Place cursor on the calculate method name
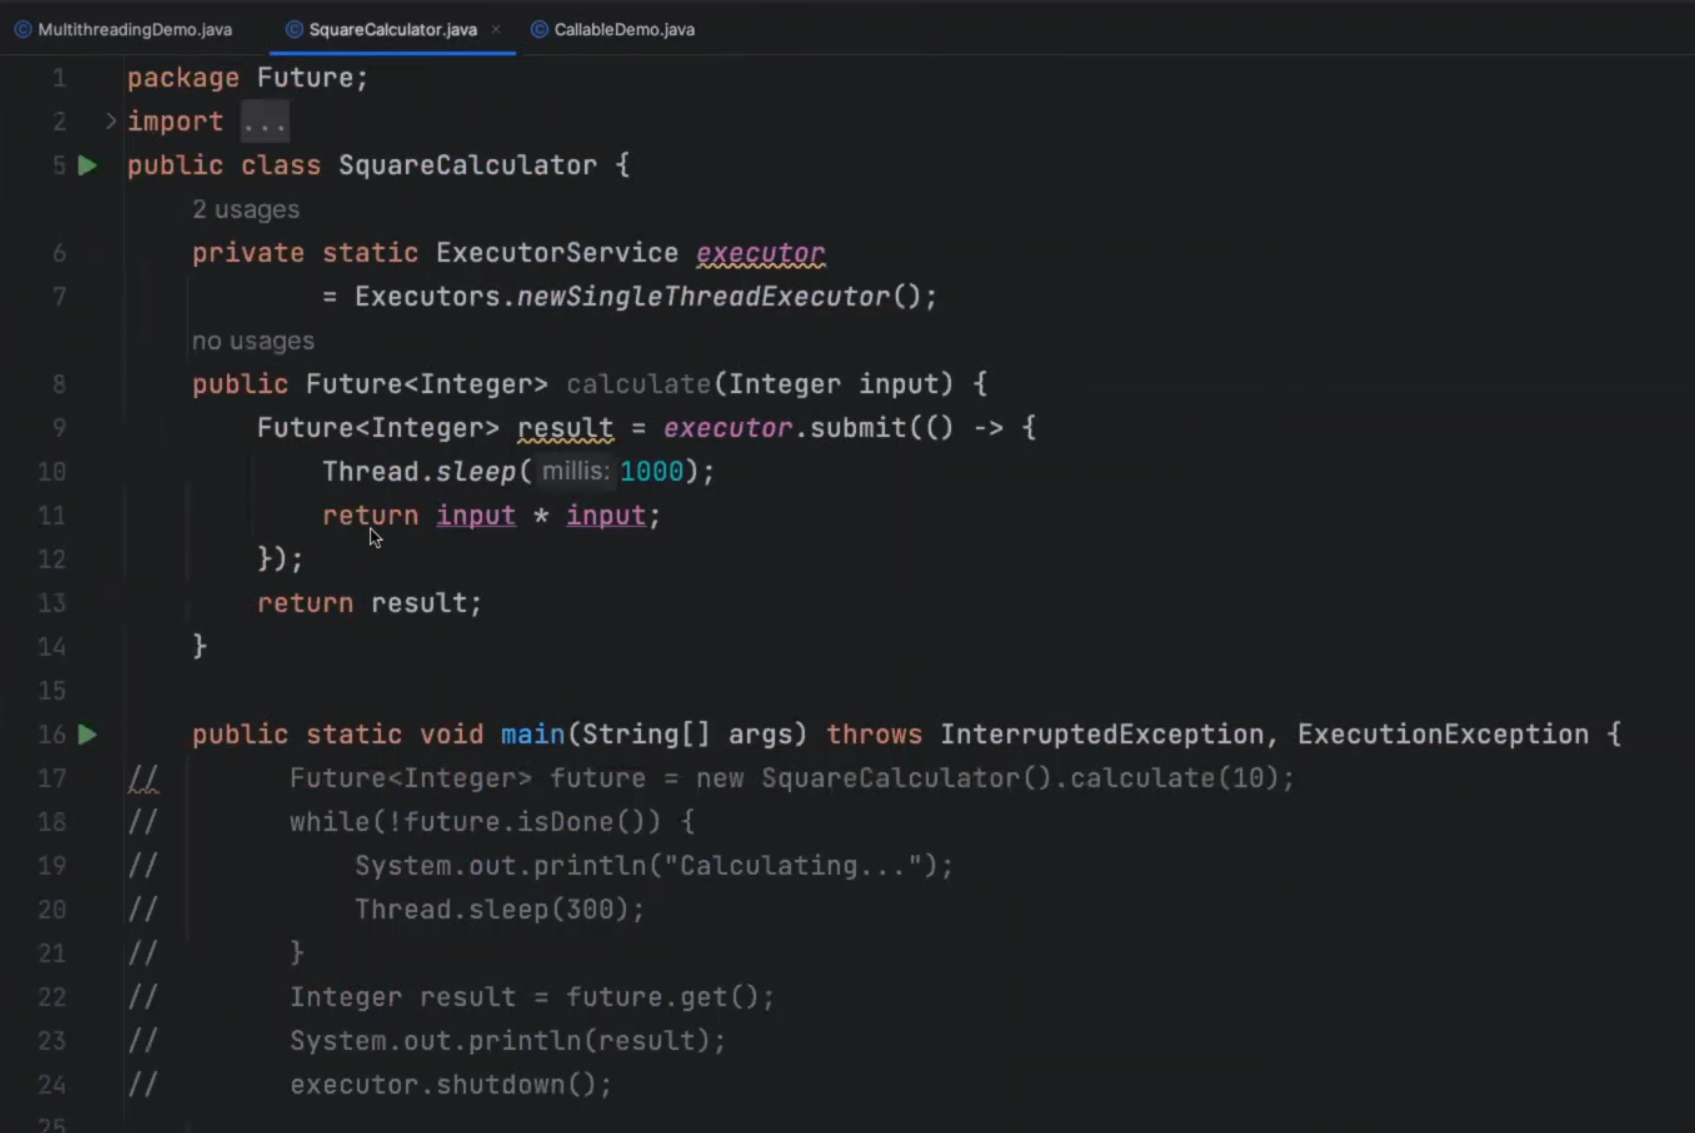 coord(638,385)
